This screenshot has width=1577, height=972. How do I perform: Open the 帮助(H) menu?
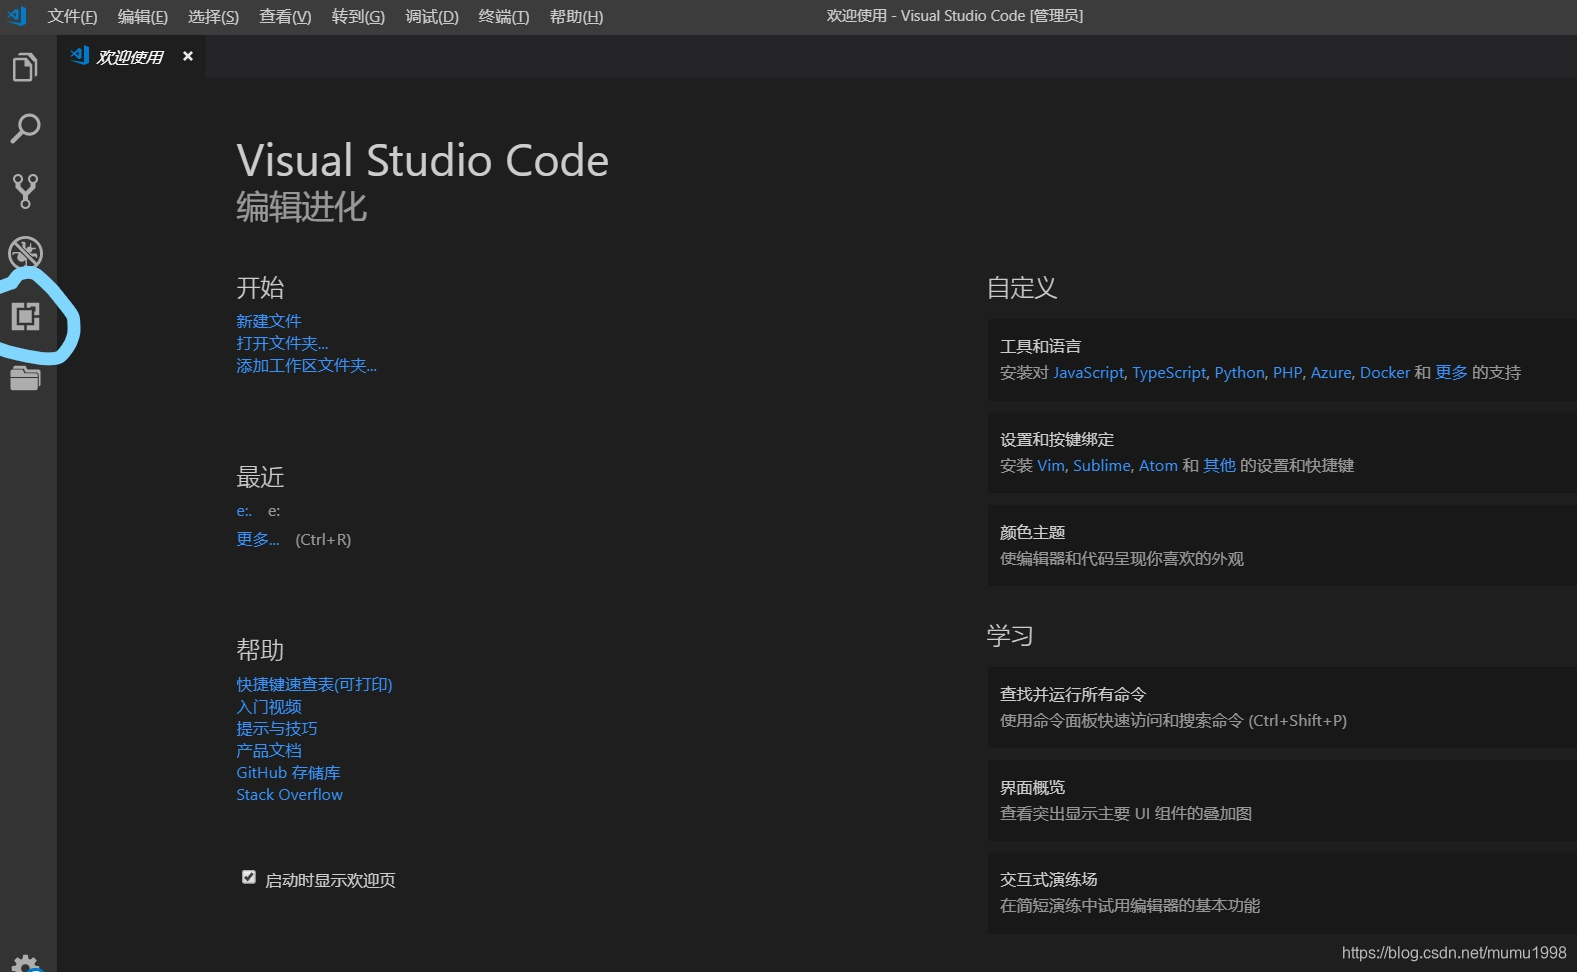click(x=576, y=17)
